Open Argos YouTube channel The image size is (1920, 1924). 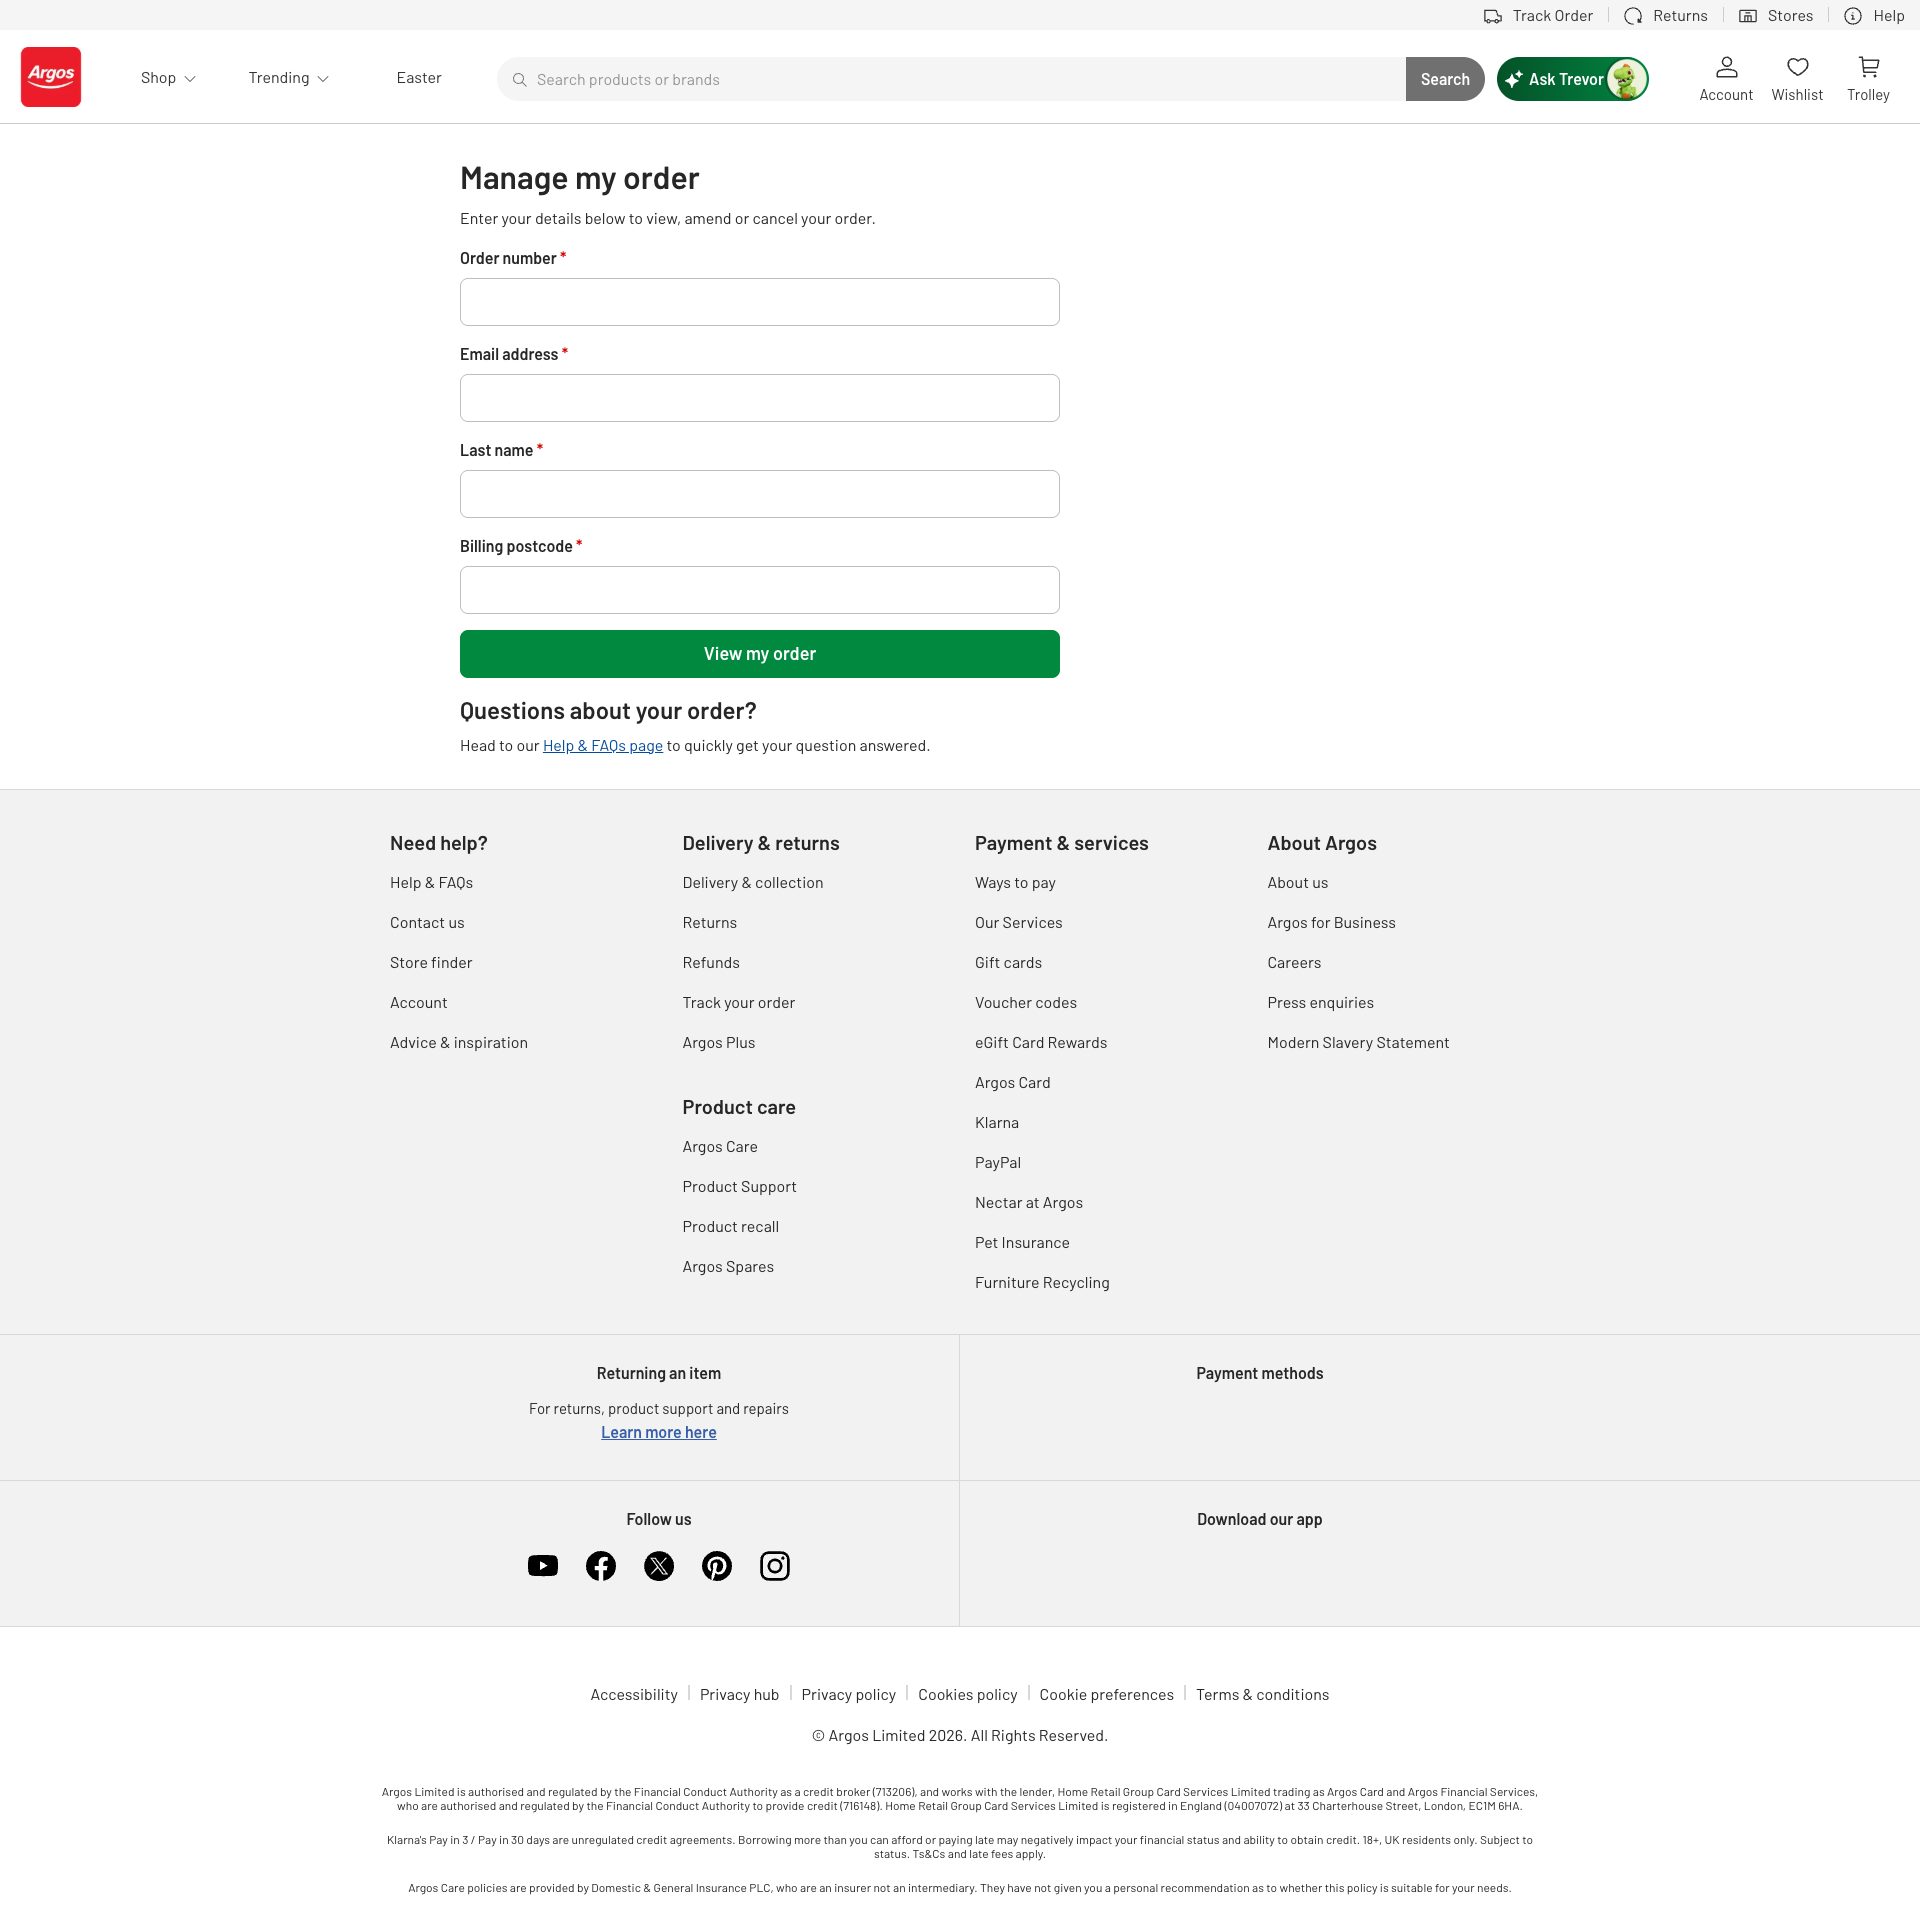(543, 1565)
